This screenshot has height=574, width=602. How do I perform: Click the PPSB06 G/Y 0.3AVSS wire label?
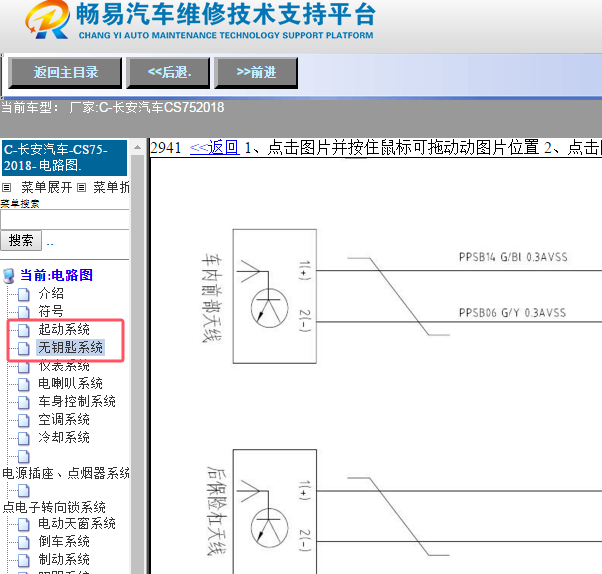[x=512, y=313]
